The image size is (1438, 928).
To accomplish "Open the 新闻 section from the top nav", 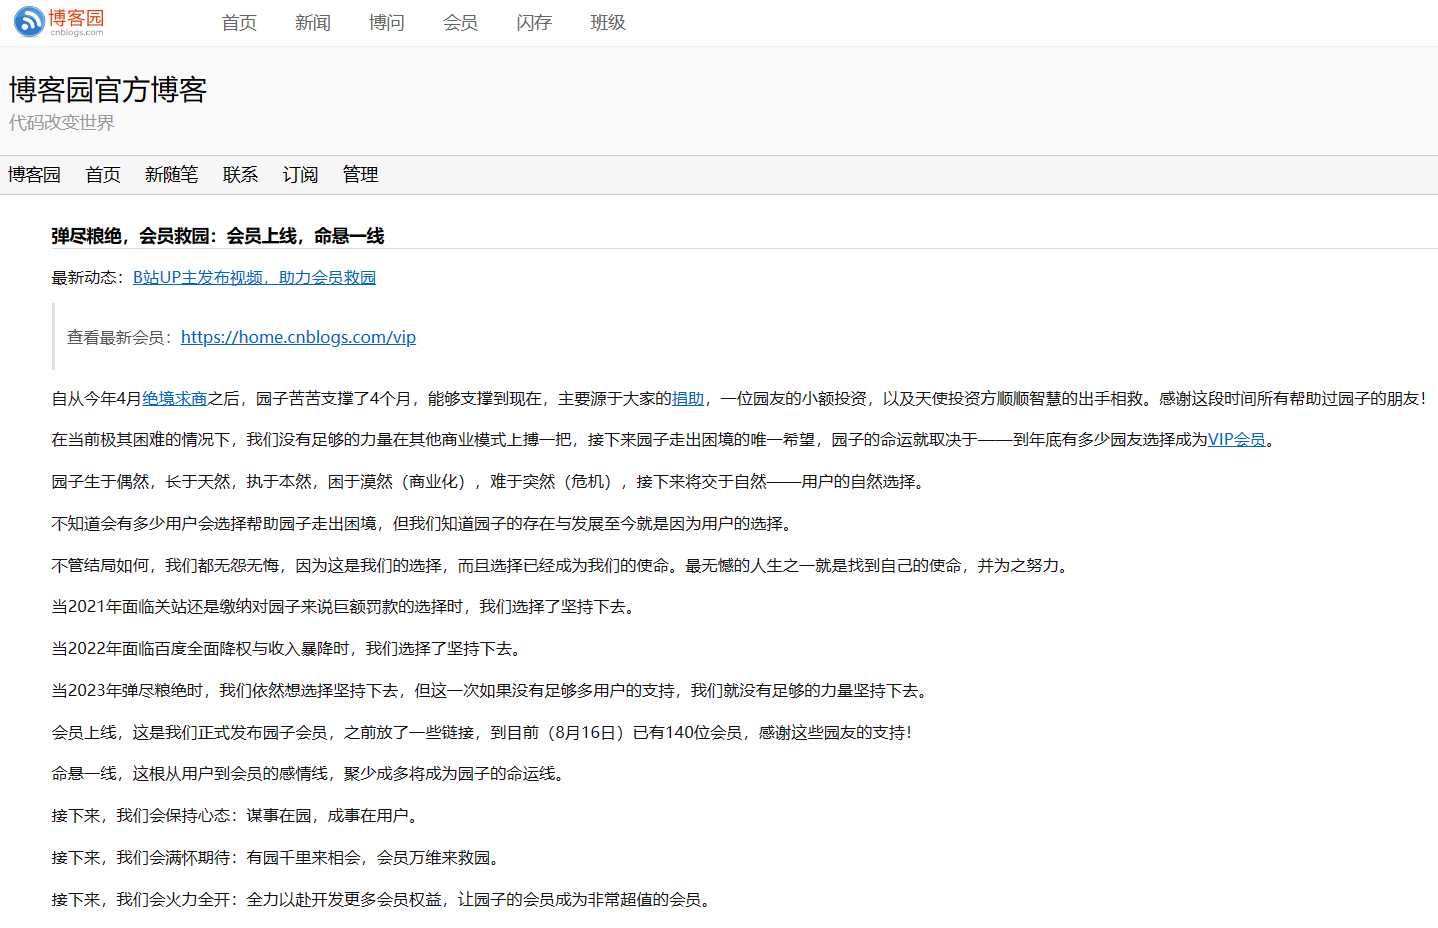I will [x=312, y=22].
